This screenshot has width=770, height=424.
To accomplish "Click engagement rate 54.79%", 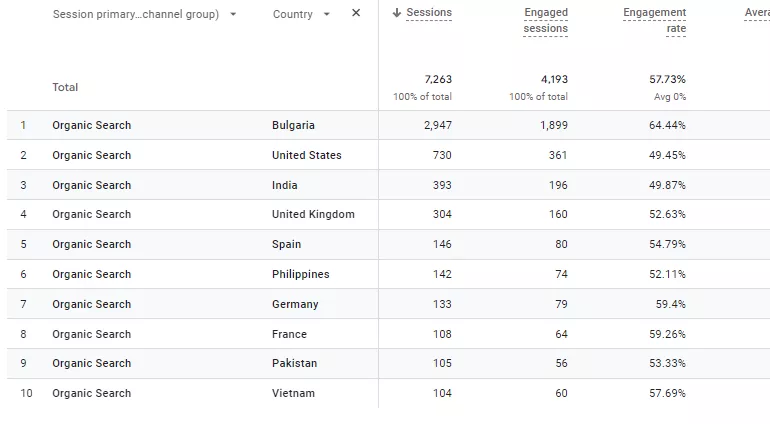I will click(667, 244).
